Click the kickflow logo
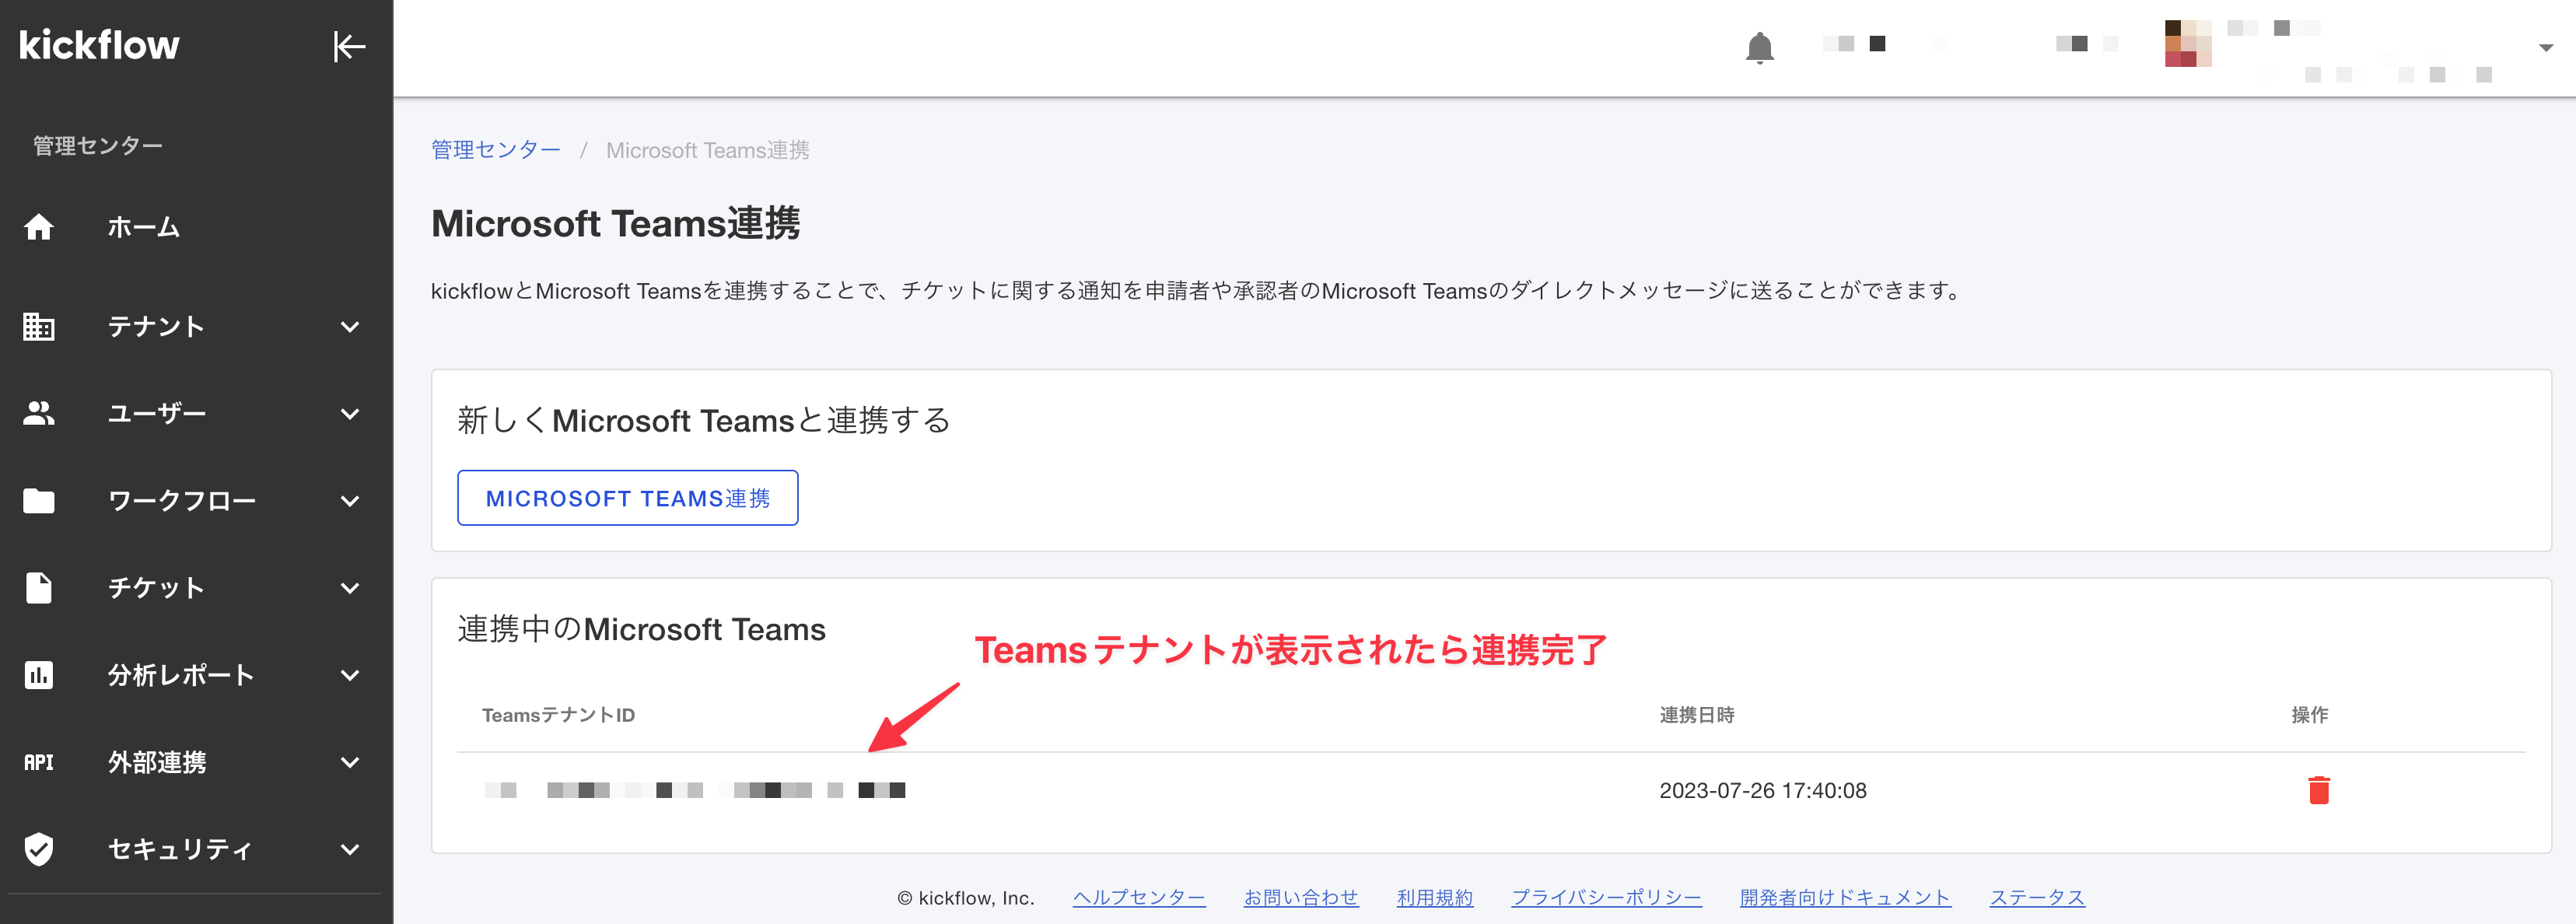This screenshot has height=924, width=2576. point(99,45)
